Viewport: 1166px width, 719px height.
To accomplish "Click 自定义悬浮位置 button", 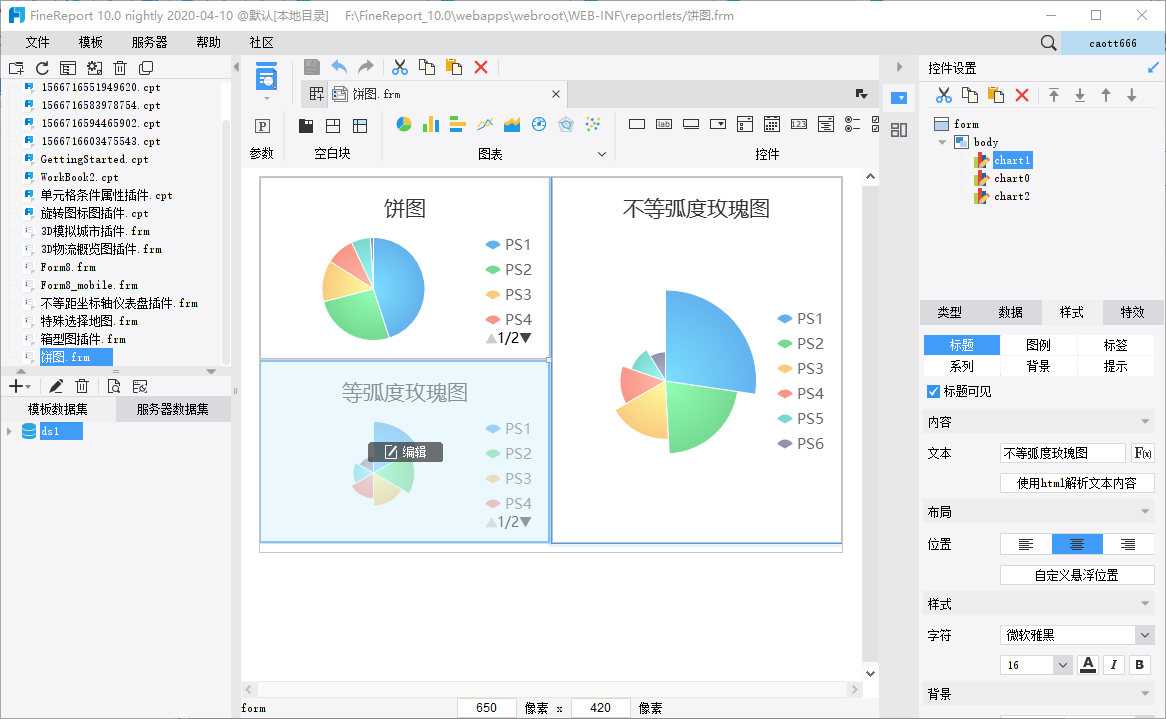I will (1077, 575).
